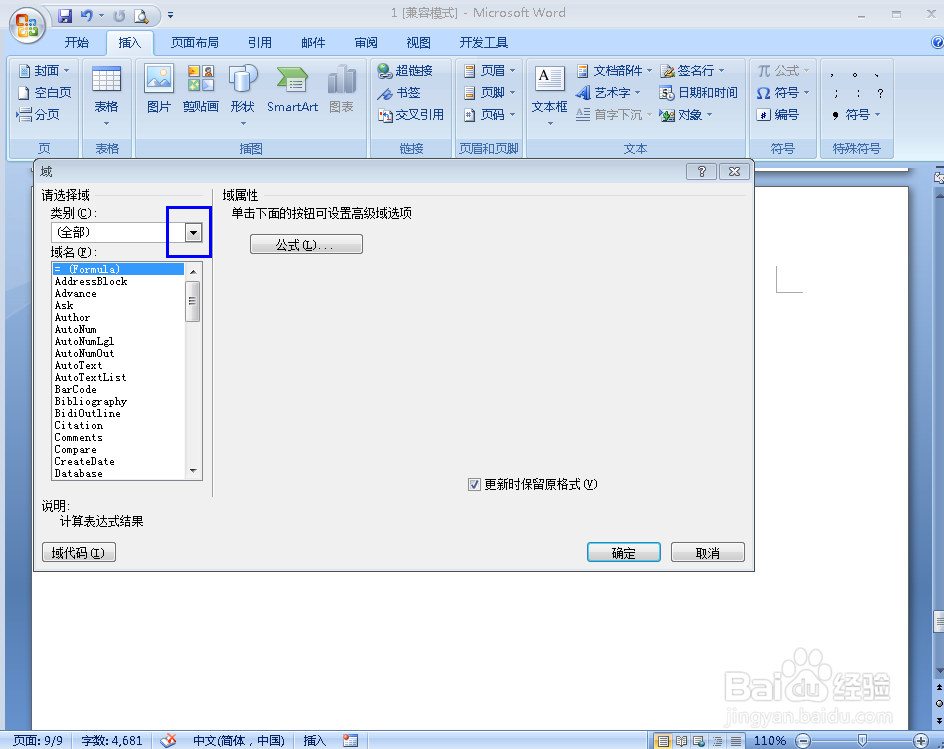
Task: Switch to the Developer (开发工具) tab
Action: pyautogui.click(x=483, y=43)
